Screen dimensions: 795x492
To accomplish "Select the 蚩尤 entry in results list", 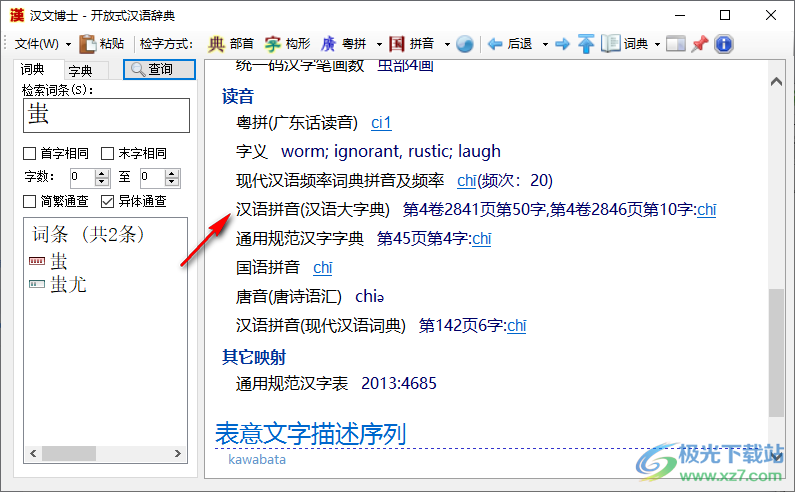I will tap(68, 285).
